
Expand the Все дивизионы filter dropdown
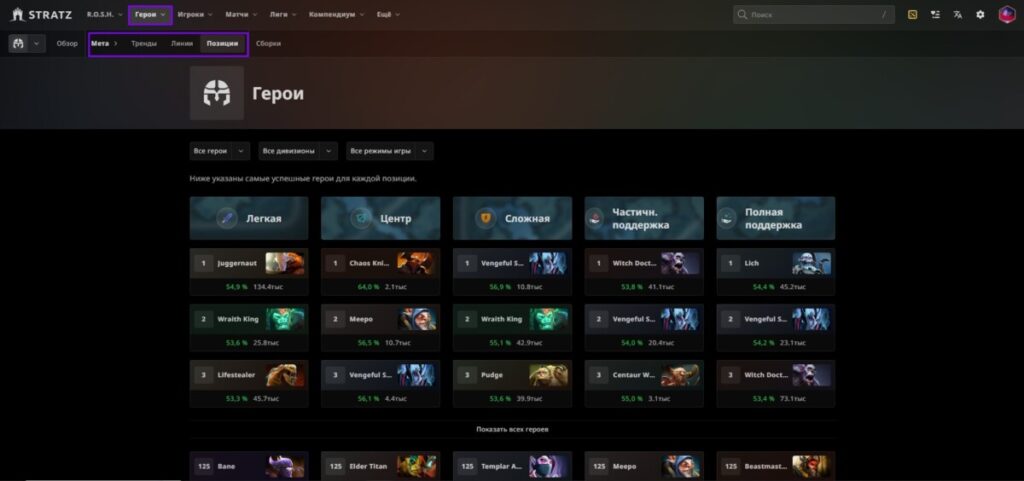pyautogui.click(x=297, y=151)
